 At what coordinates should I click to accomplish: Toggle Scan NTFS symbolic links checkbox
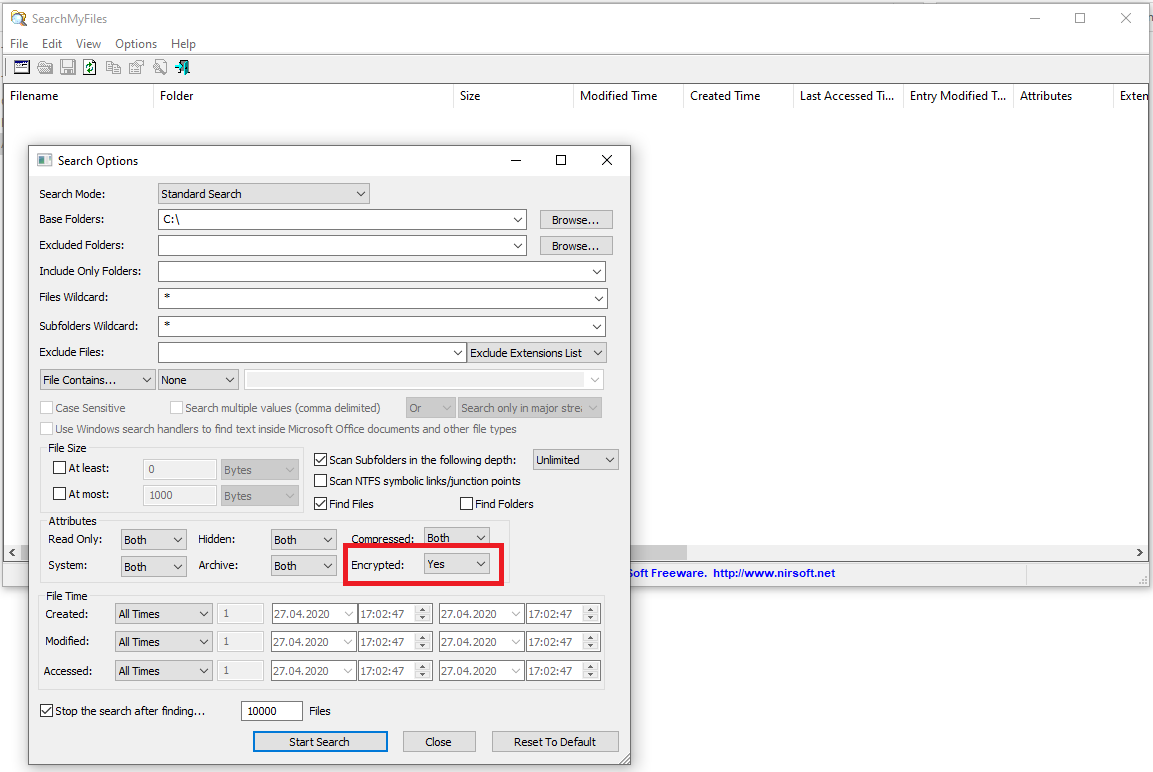point(321,481)
